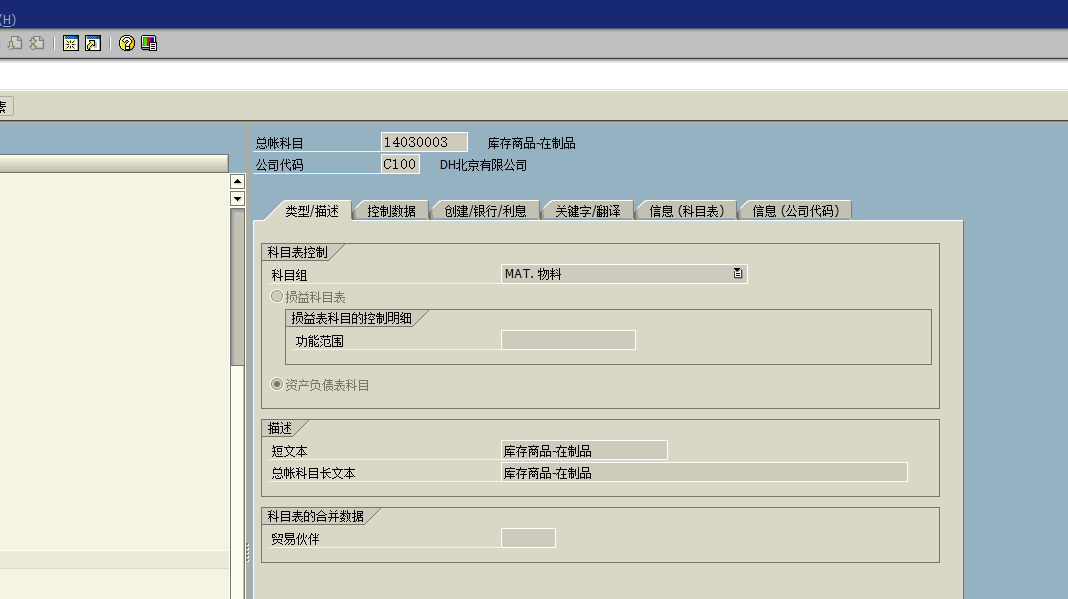Click the 总帐科目 field label
Screen dimensions: 1068x599
point(279,143)
